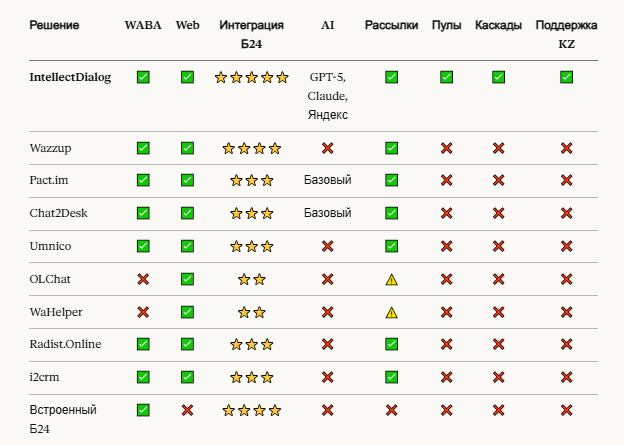The width and height of the screenshot is (624, 445).
Task: Click green checkmark under Рассылки for i2crm
Action: 391,377
